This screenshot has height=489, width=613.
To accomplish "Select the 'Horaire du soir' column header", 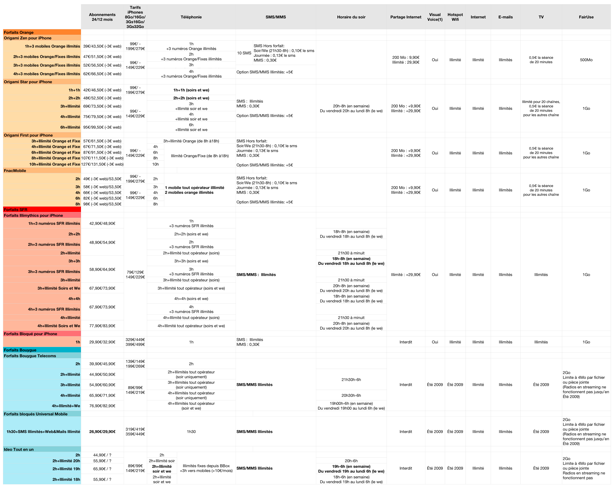I will [x=351, y=17].
